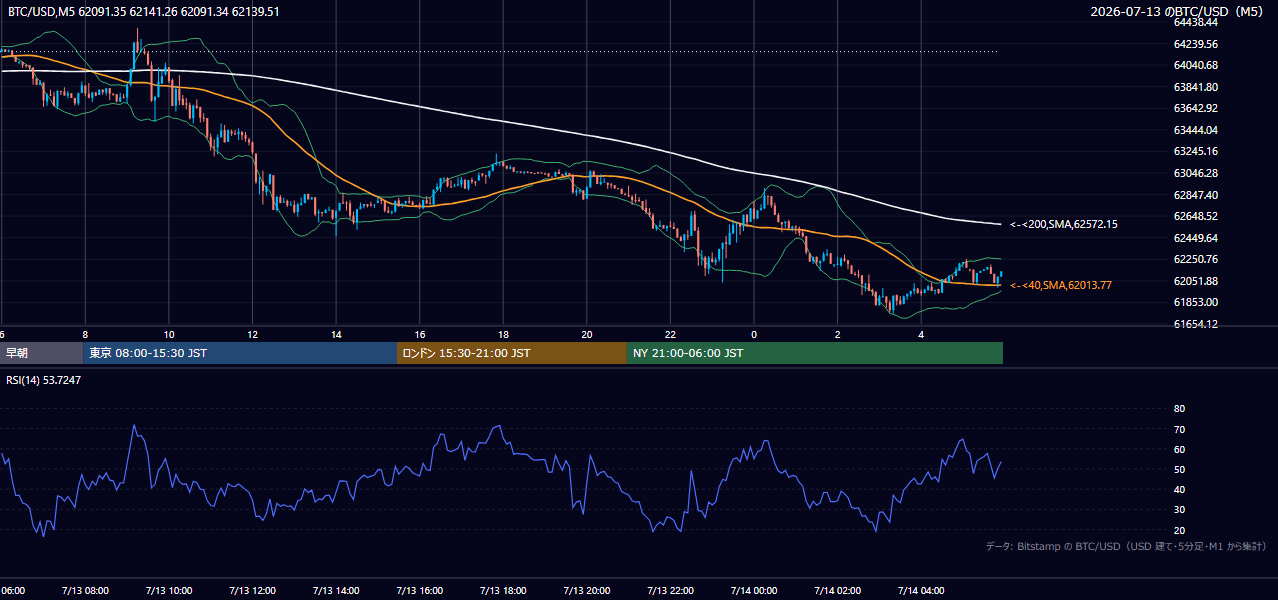Click the 7/14 02:00 bottom time label
Viewport: 1278px width, 600px height.
(838, 591)
